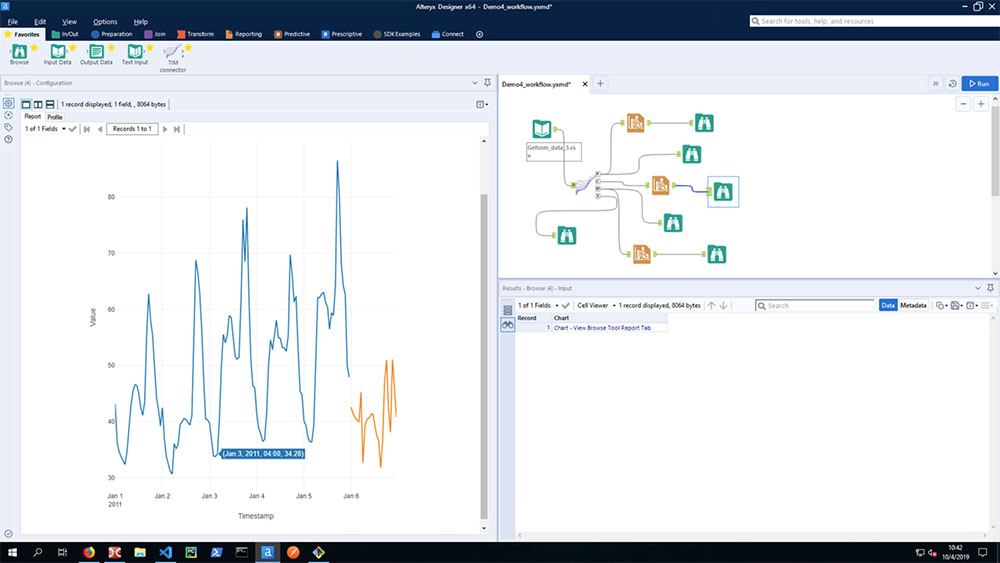Switch Results view to Metadata

[x=913, y=305]
